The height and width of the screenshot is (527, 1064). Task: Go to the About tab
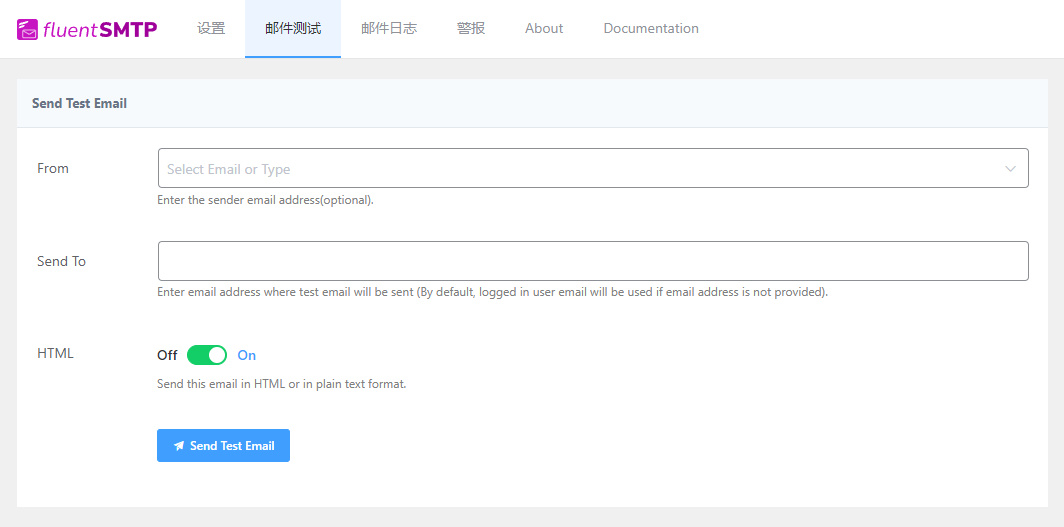pyautogui.click(x=544, y=28)
